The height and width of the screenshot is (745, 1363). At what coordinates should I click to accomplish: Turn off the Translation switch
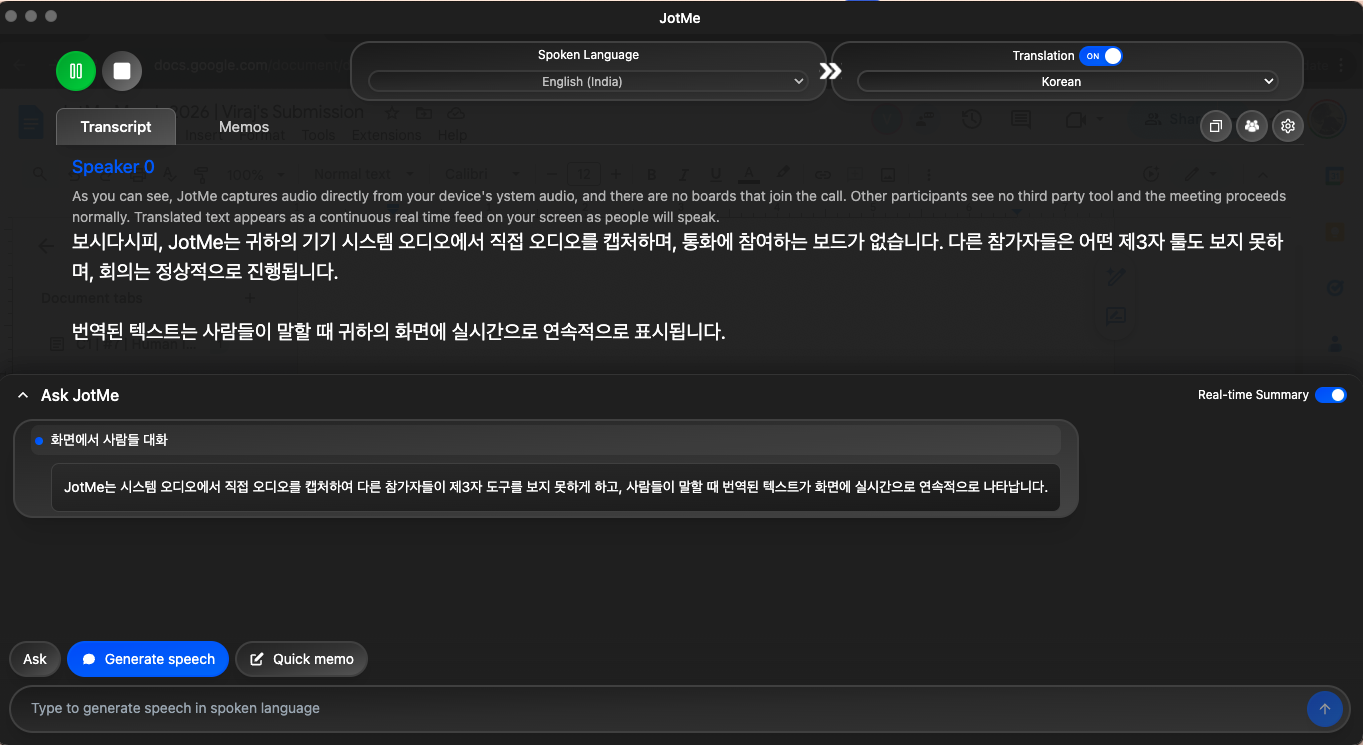(x=1101, y=56)
